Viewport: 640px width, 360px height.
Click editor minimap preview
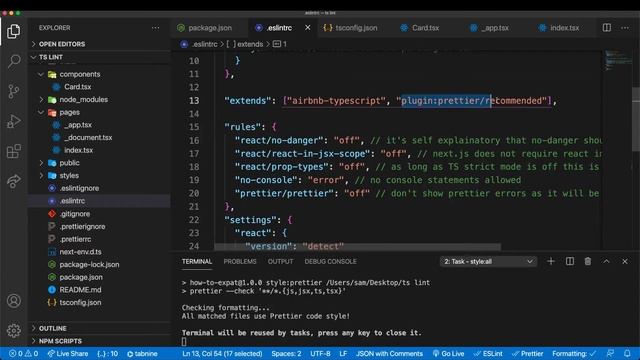click(618, 60)
